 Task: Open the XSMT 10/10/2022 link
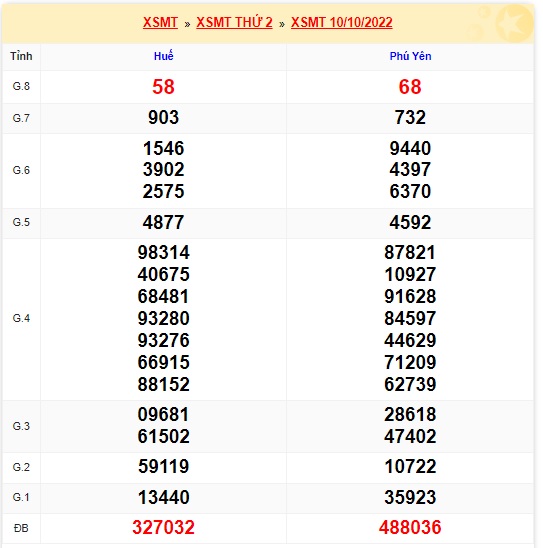pyautogui.click(x=342, y=22)
